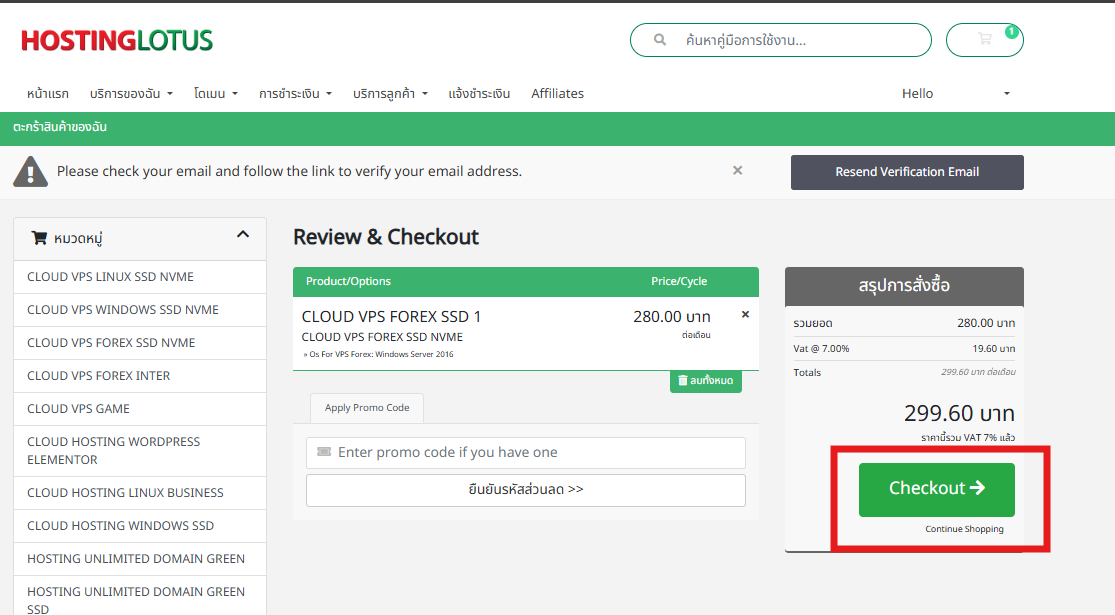Image resolution: width=1115 pixels, height=615 pixels.
Task: Open CLOUD HOSTING WINDOWS SSD category
Action: click(140, 525)
